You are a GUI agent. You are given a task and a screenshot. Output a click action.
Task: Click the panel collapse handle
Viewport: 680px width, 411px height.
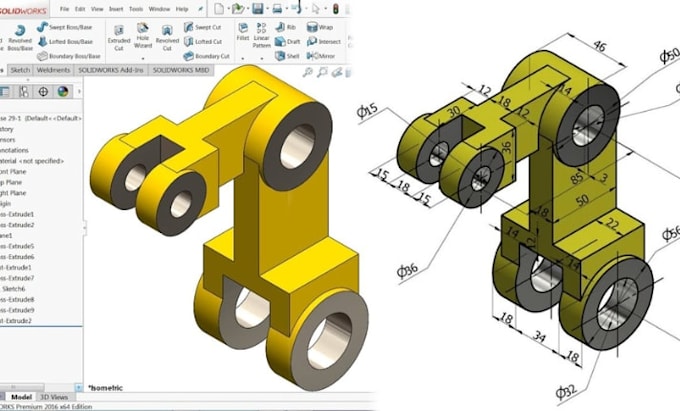[x=84, y=227]
